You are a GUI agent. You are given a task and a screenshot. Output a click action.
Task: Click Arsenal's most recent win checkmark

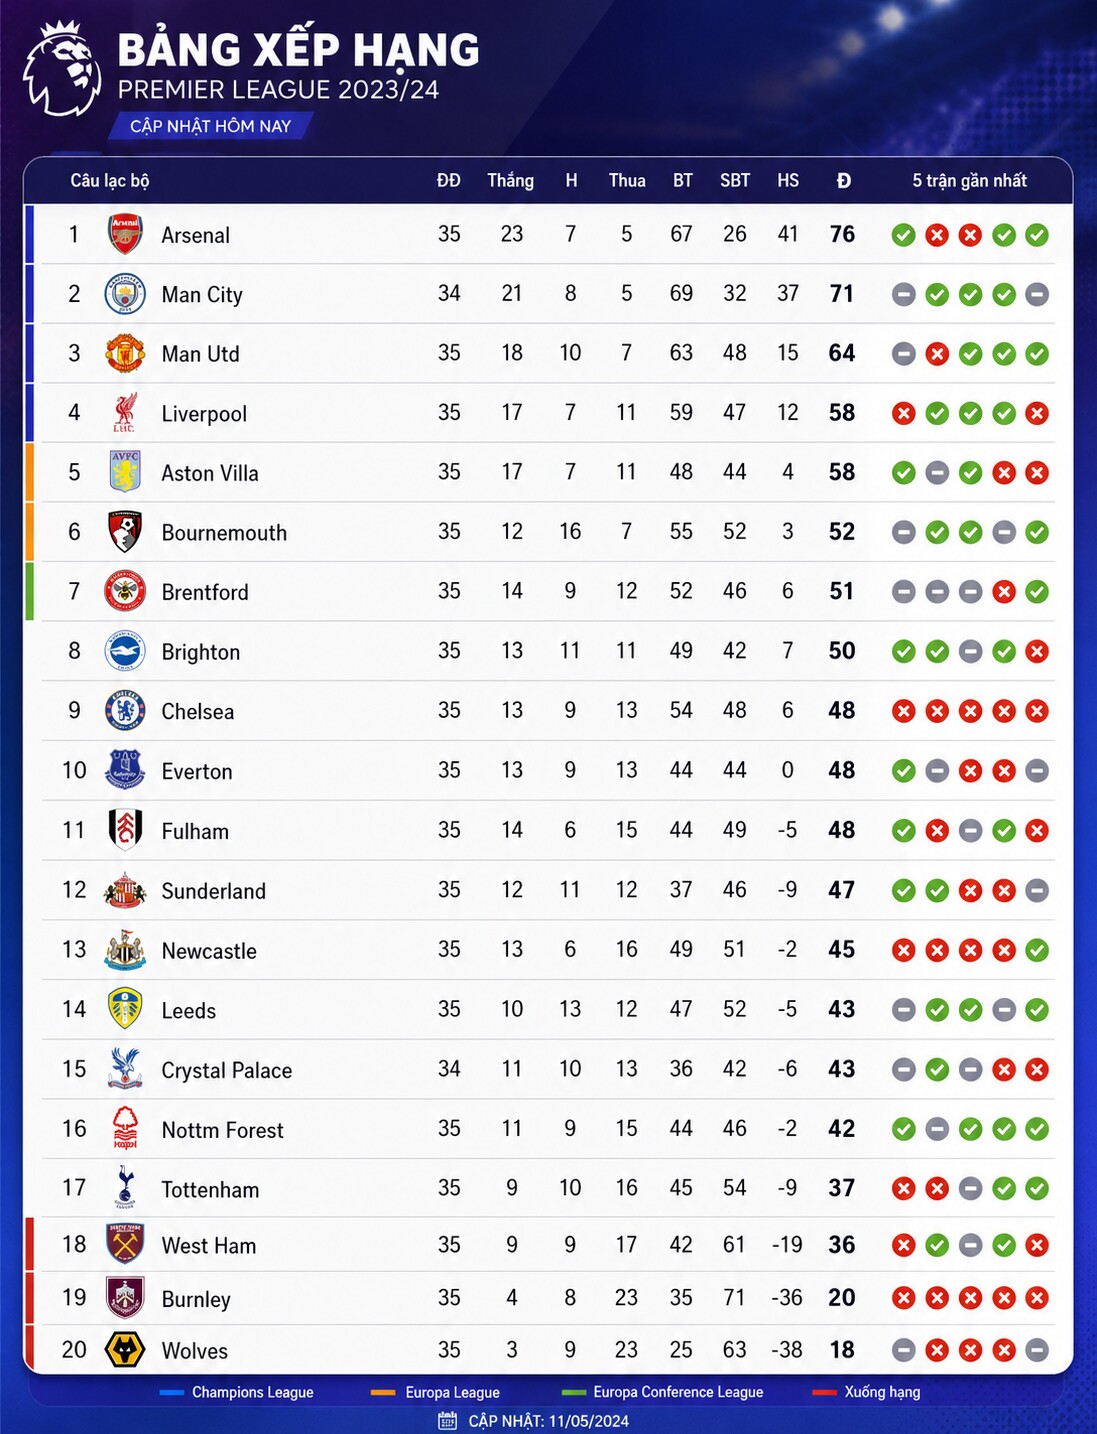point(1037,235)
